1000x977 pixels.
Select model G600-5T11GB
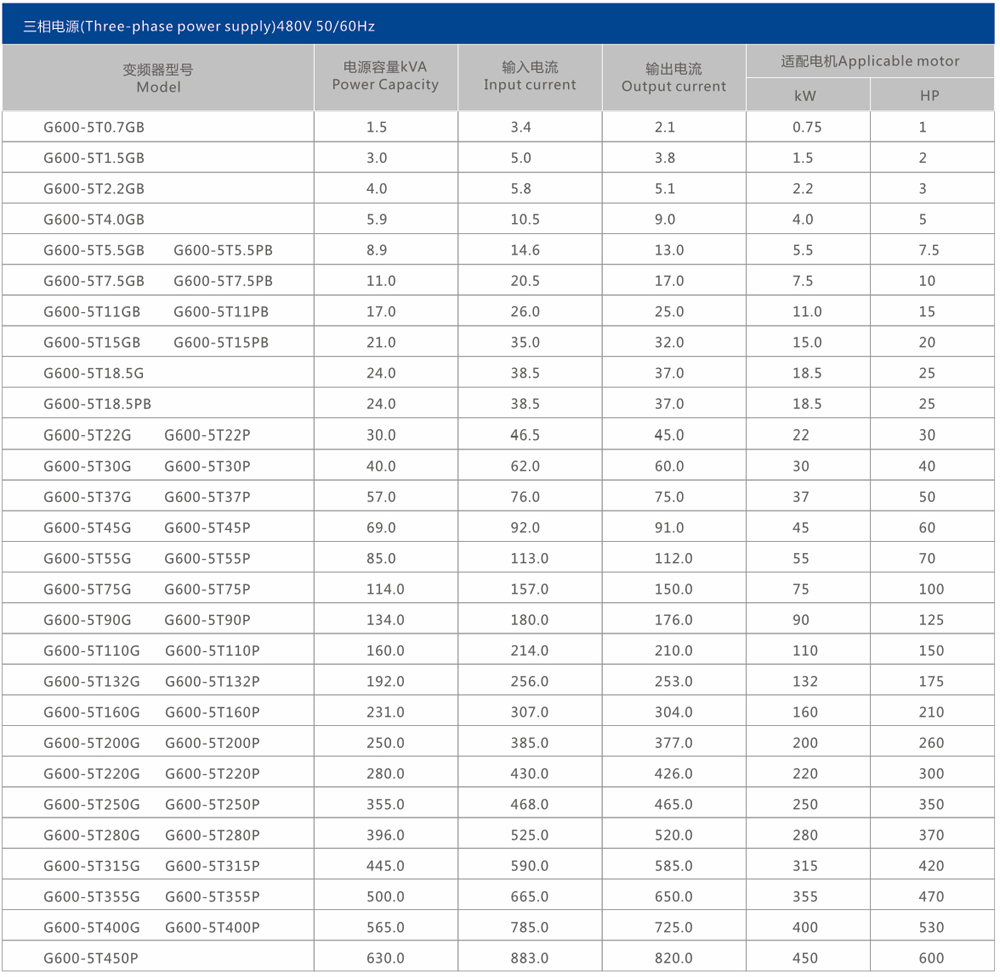[x=92, y=312]
